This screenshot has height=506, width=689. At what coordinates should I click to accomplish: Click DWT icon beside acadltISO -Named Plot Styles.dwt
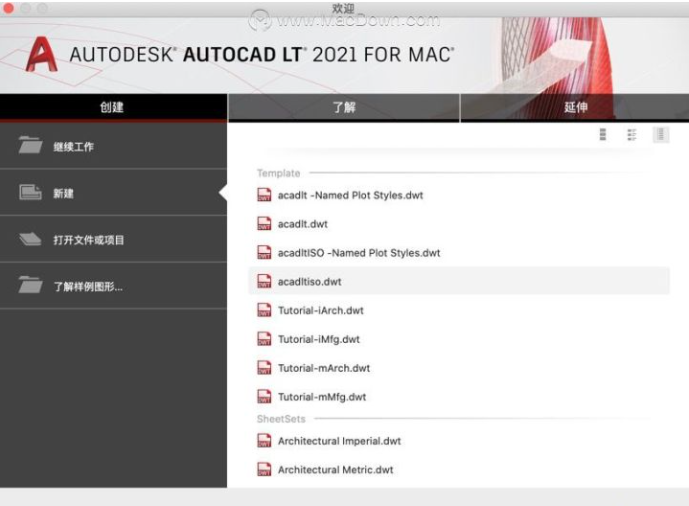(264, 252)
